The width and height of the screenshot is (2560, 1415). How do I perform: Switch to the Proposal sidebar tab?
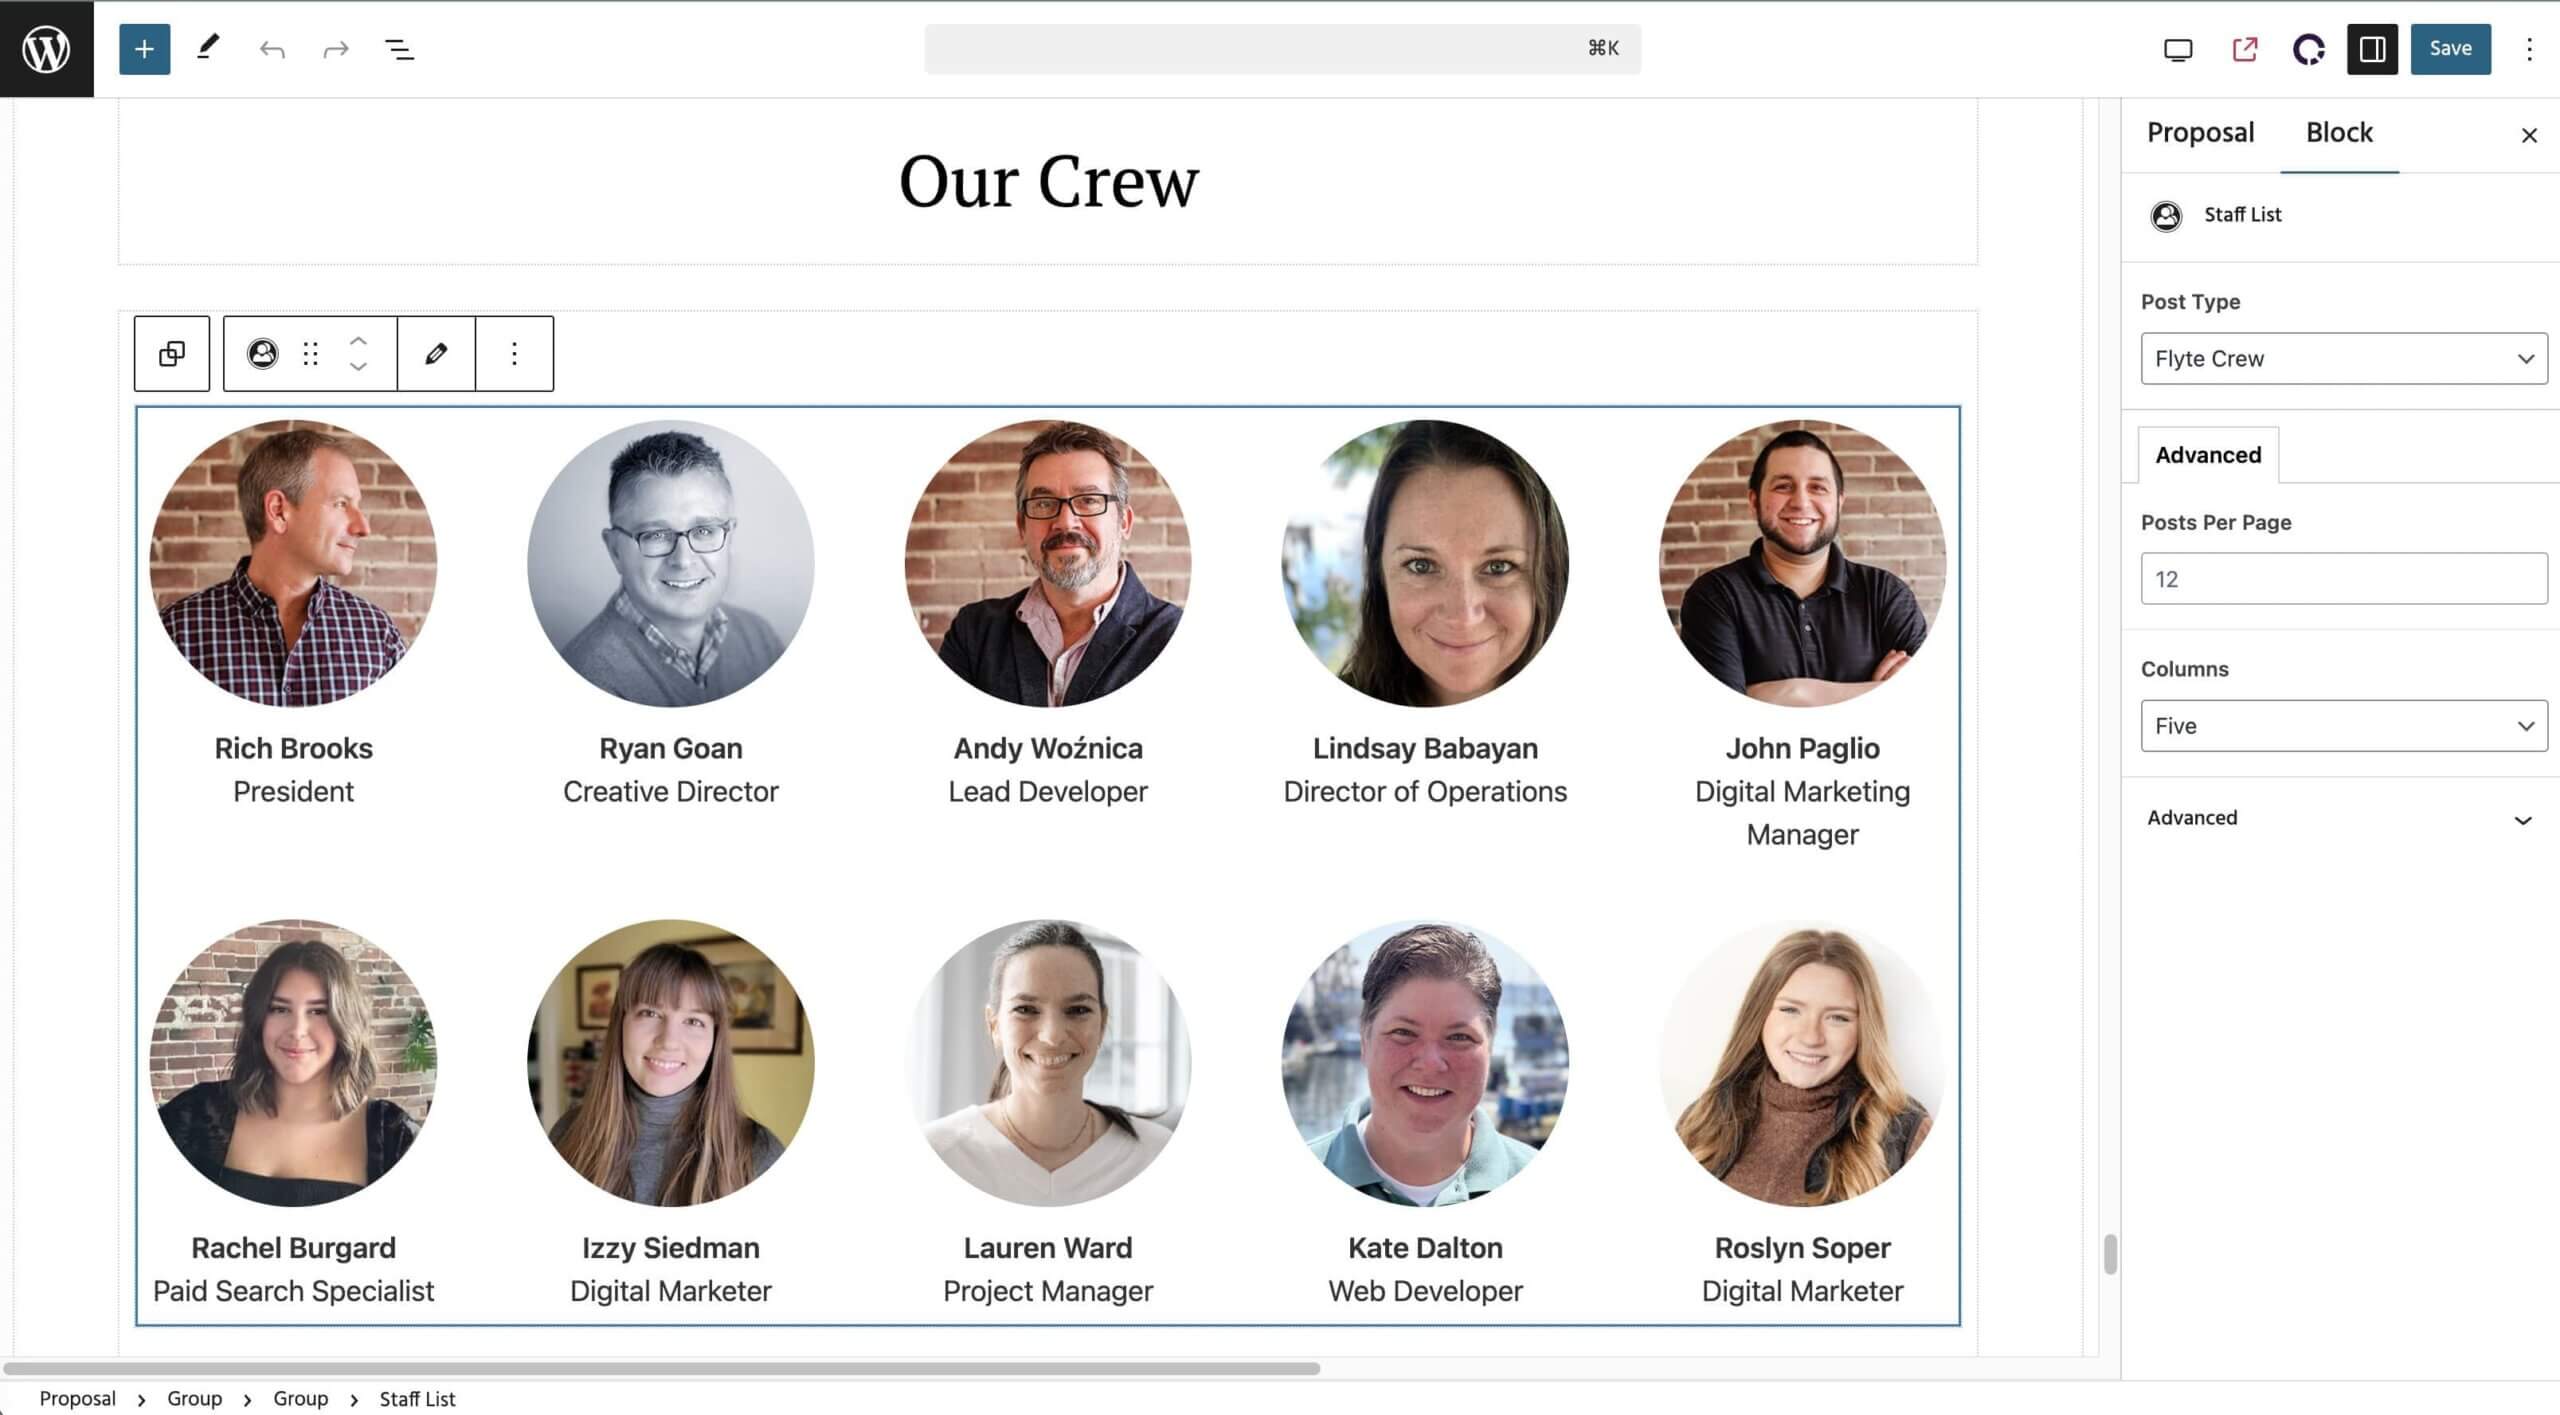[2200, 133]
